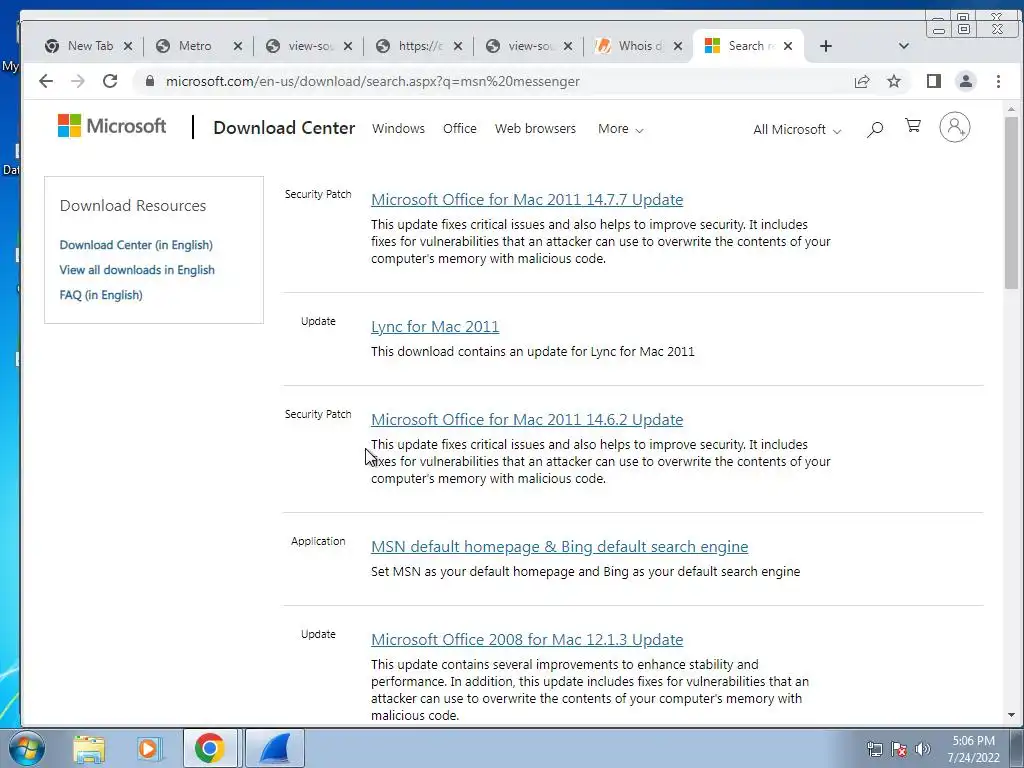Screen dimensions: 1024x768
Task: Open Microsoft Office 2008 for Mac 12.1.3 Update
Action: pyautogui.click(x=527, y=639)
